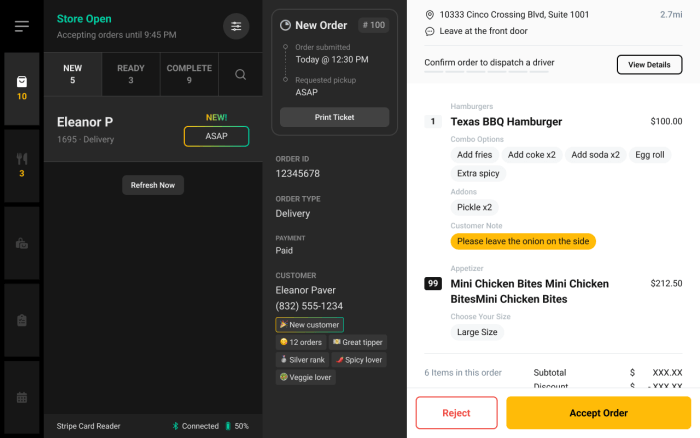Image resolution: width=700 pixels, height=438 pixels.
Task: Open store settings sliders icon
Action: point(236,26)
